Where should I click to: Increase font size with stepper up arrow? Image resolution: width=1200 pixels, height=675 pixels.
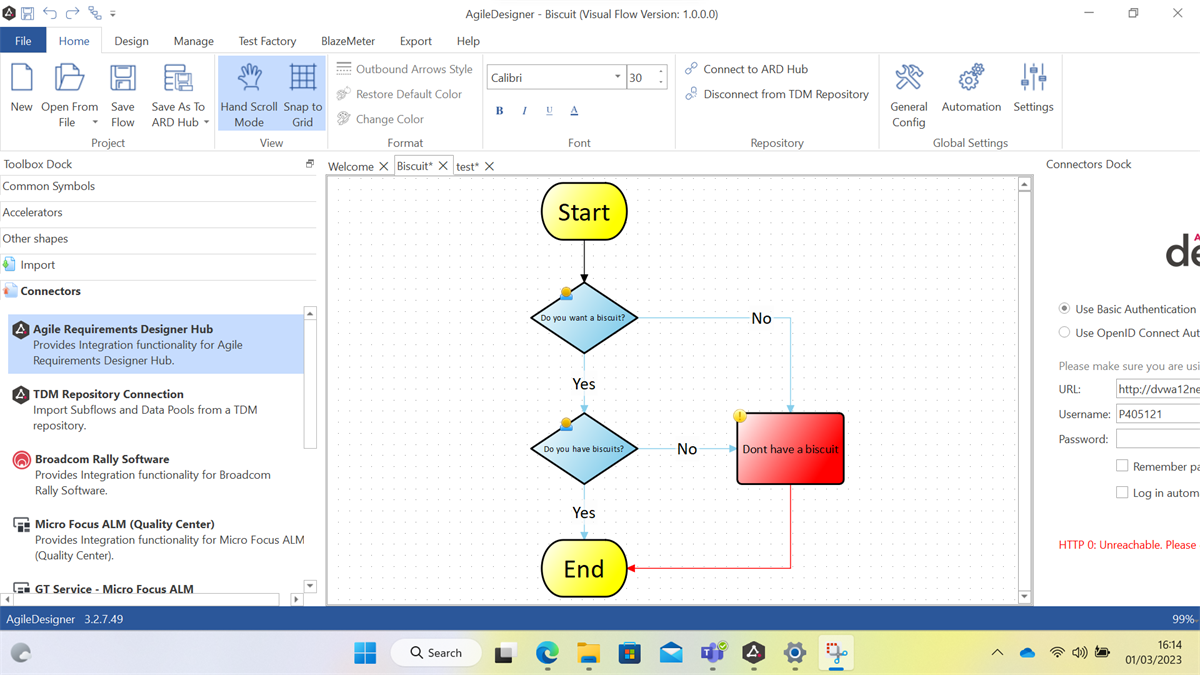click(661, 72)
